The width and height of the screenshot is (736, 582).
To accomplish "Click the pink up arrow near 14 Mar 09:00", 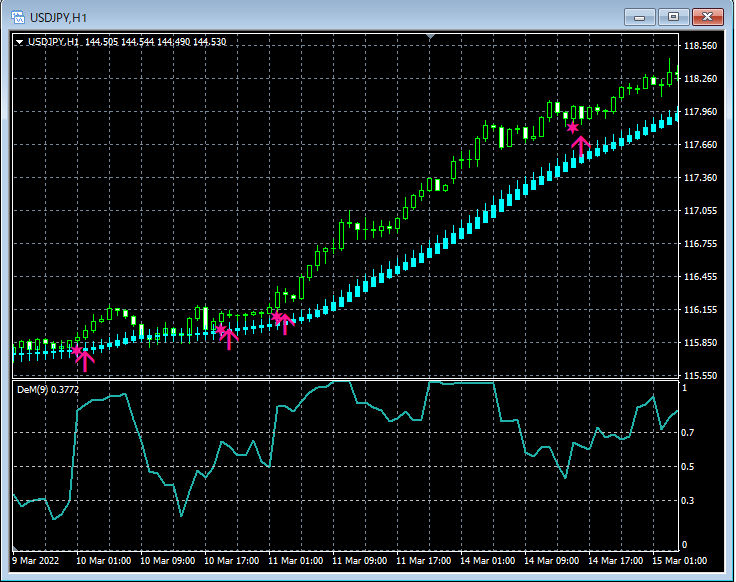I will [x=581, y=146].
